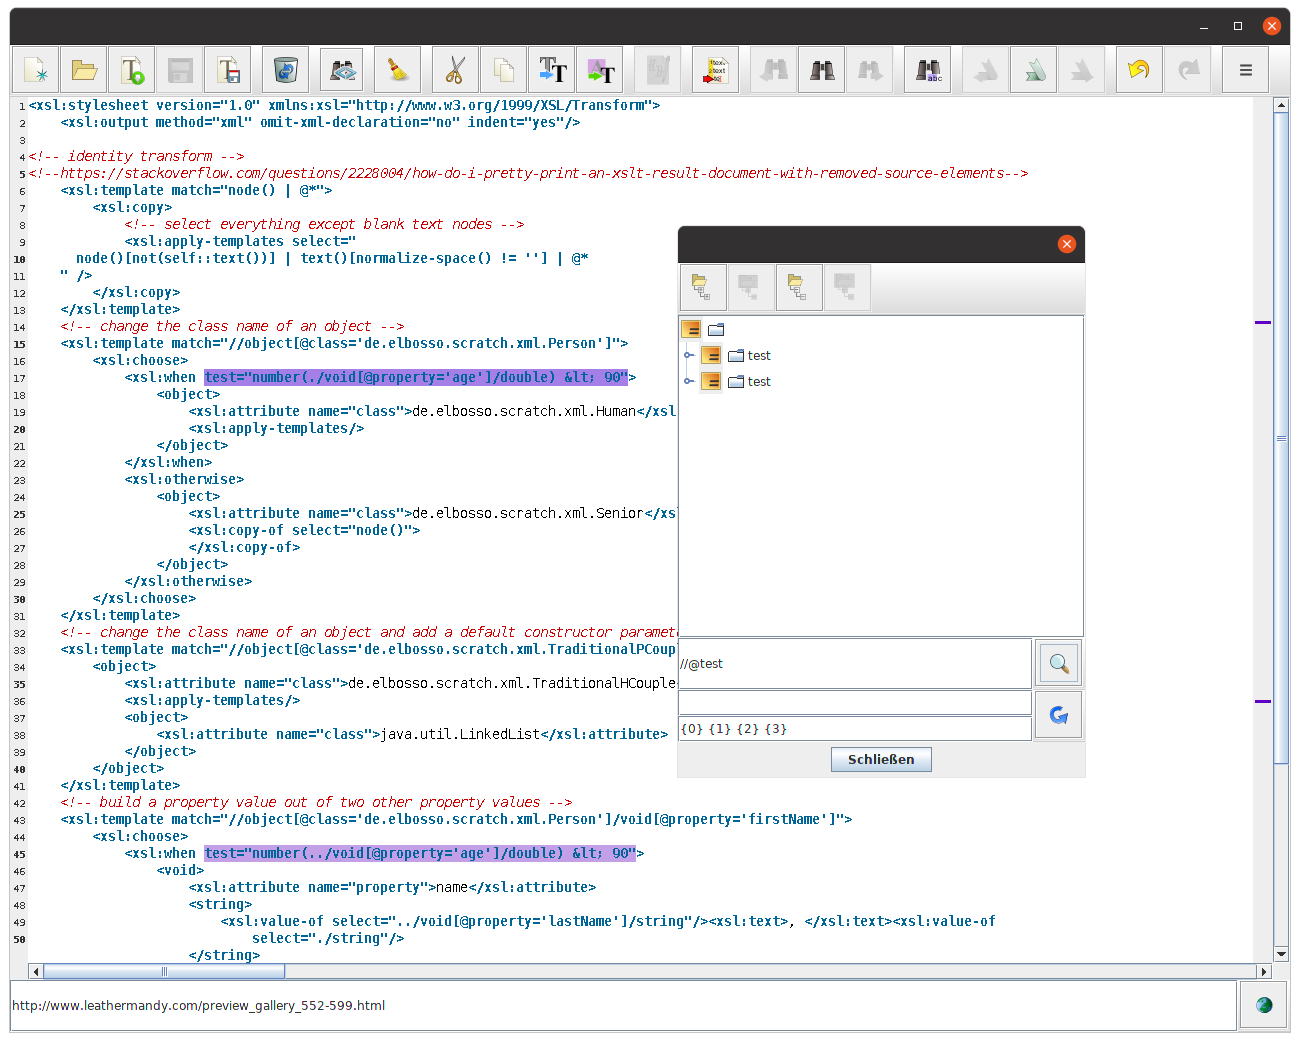The height and width of the screenshot is (1042, 1300).
Task: Click the horizontal scrollbar thumb
Action: [x=164, y=971]
